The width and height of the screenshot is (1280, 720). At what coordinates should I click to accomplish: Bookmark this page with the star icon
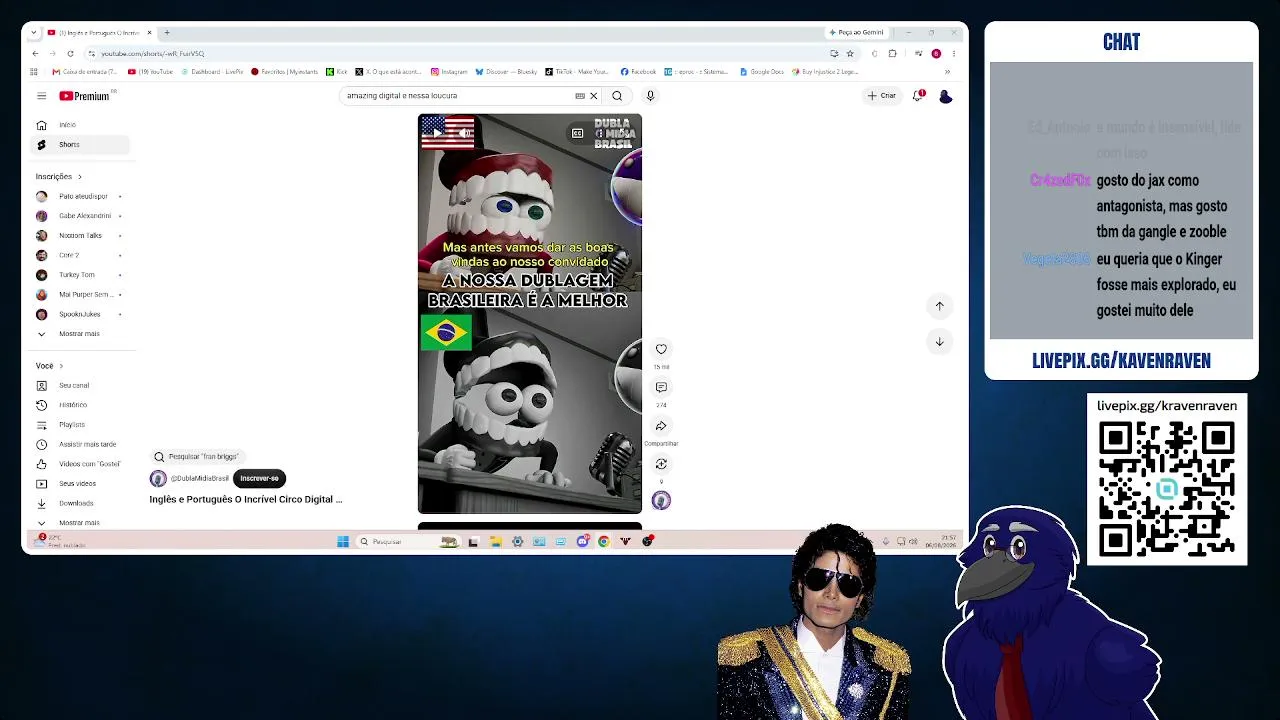(850, 54)
